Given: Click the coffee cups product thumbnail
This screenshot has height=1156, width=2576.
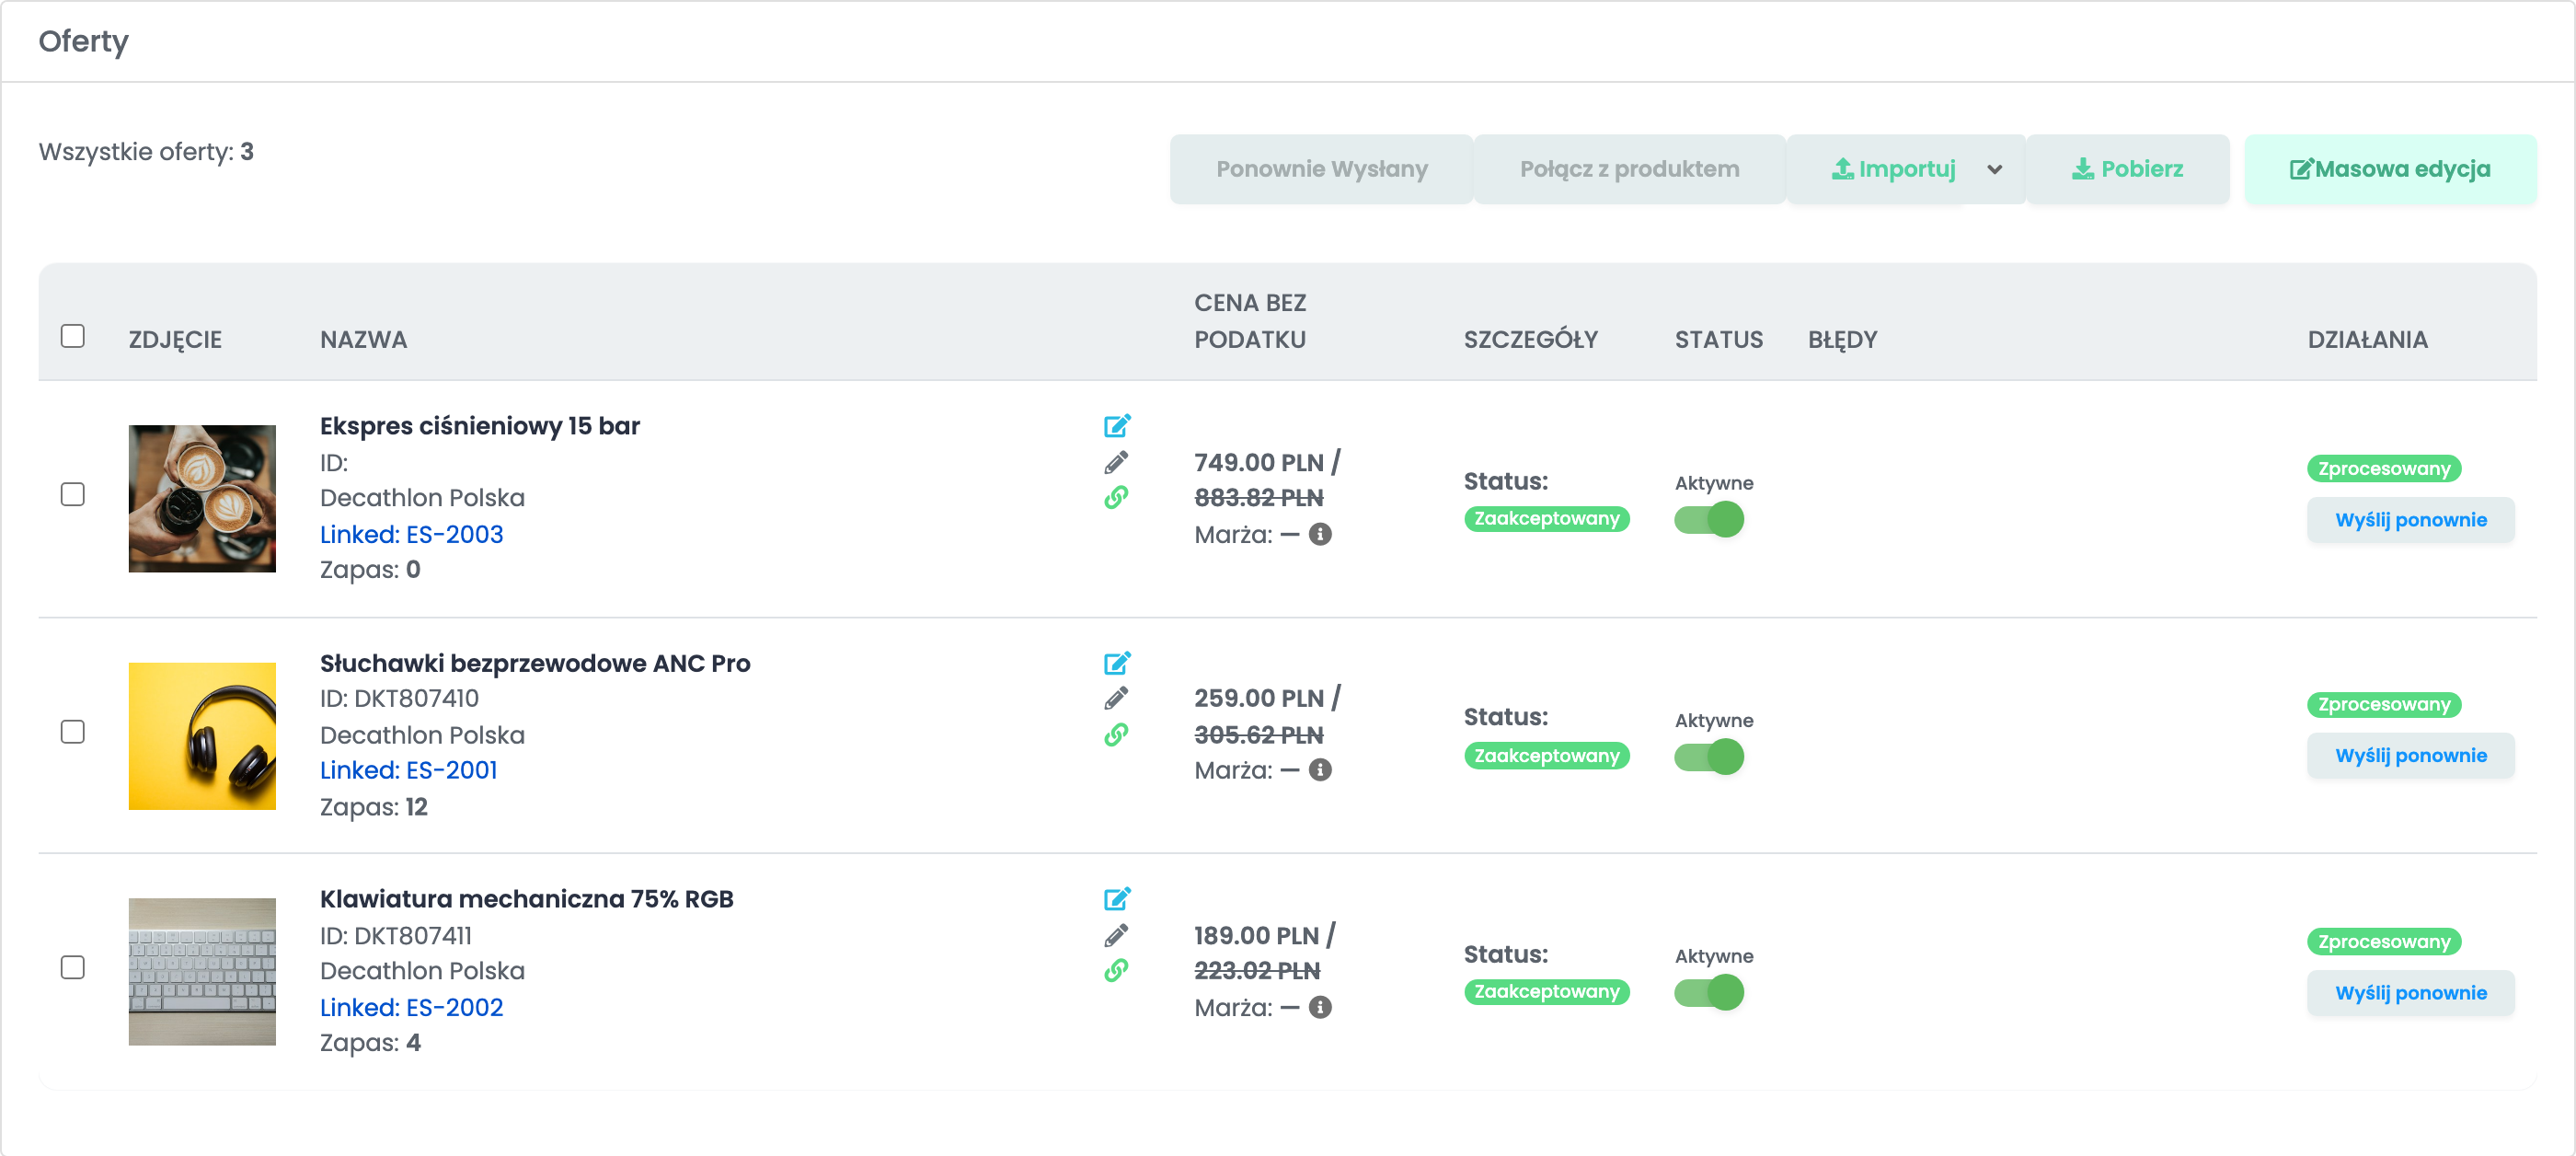Looking at the screenshot, I should coord(202,498).
